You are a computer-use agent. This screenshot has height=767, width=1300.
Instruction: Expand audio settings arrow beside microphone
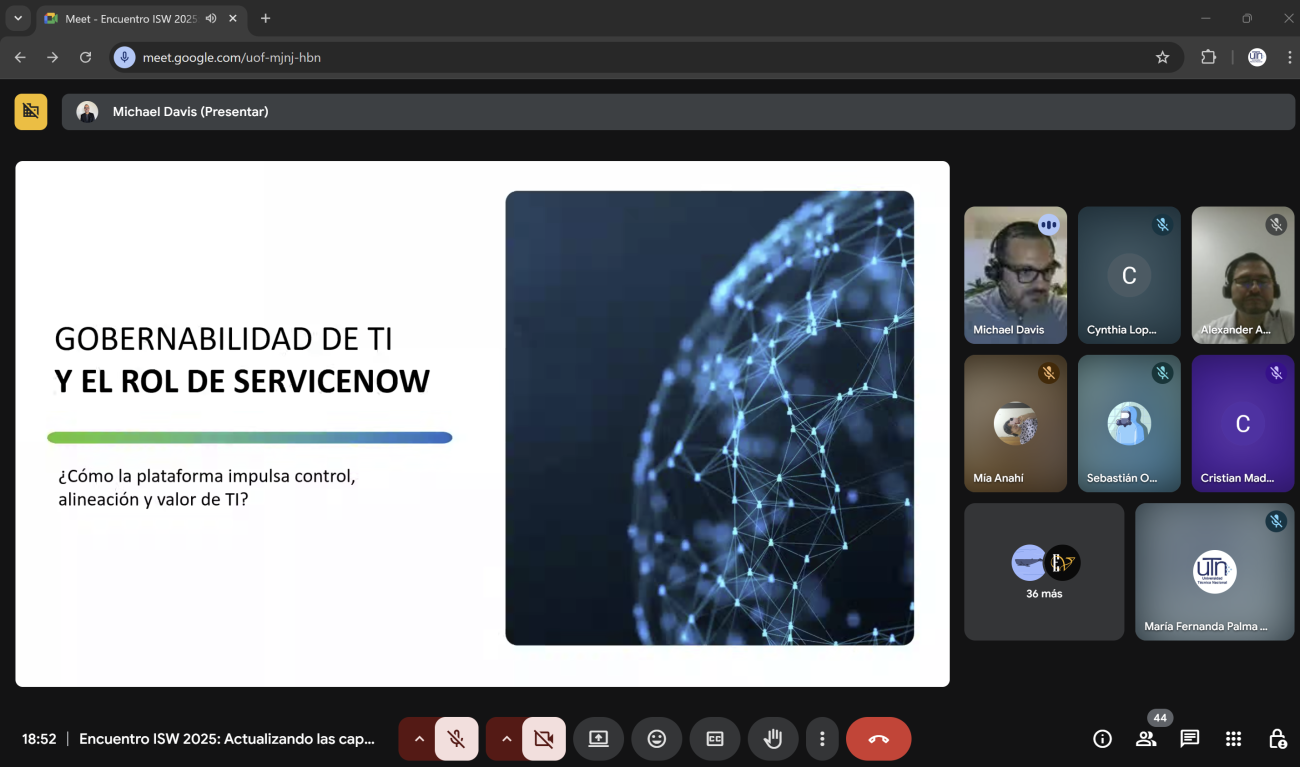coord(419,739)
